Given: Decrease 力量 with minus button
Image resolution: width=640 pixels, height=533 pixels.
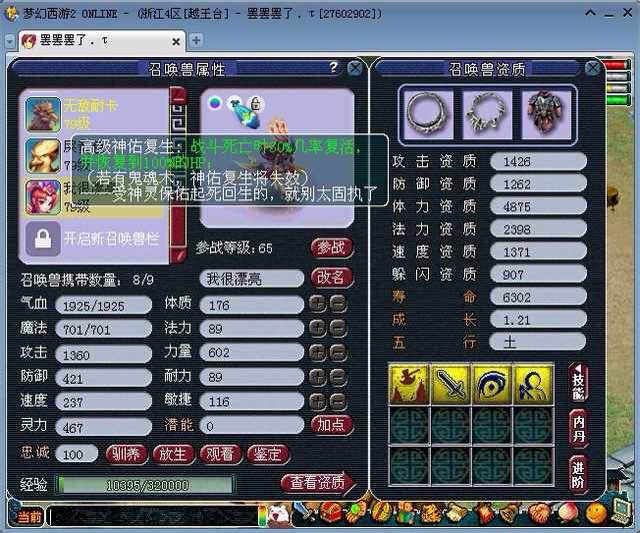Looking at the screenshot, I should tap(338, 353).
